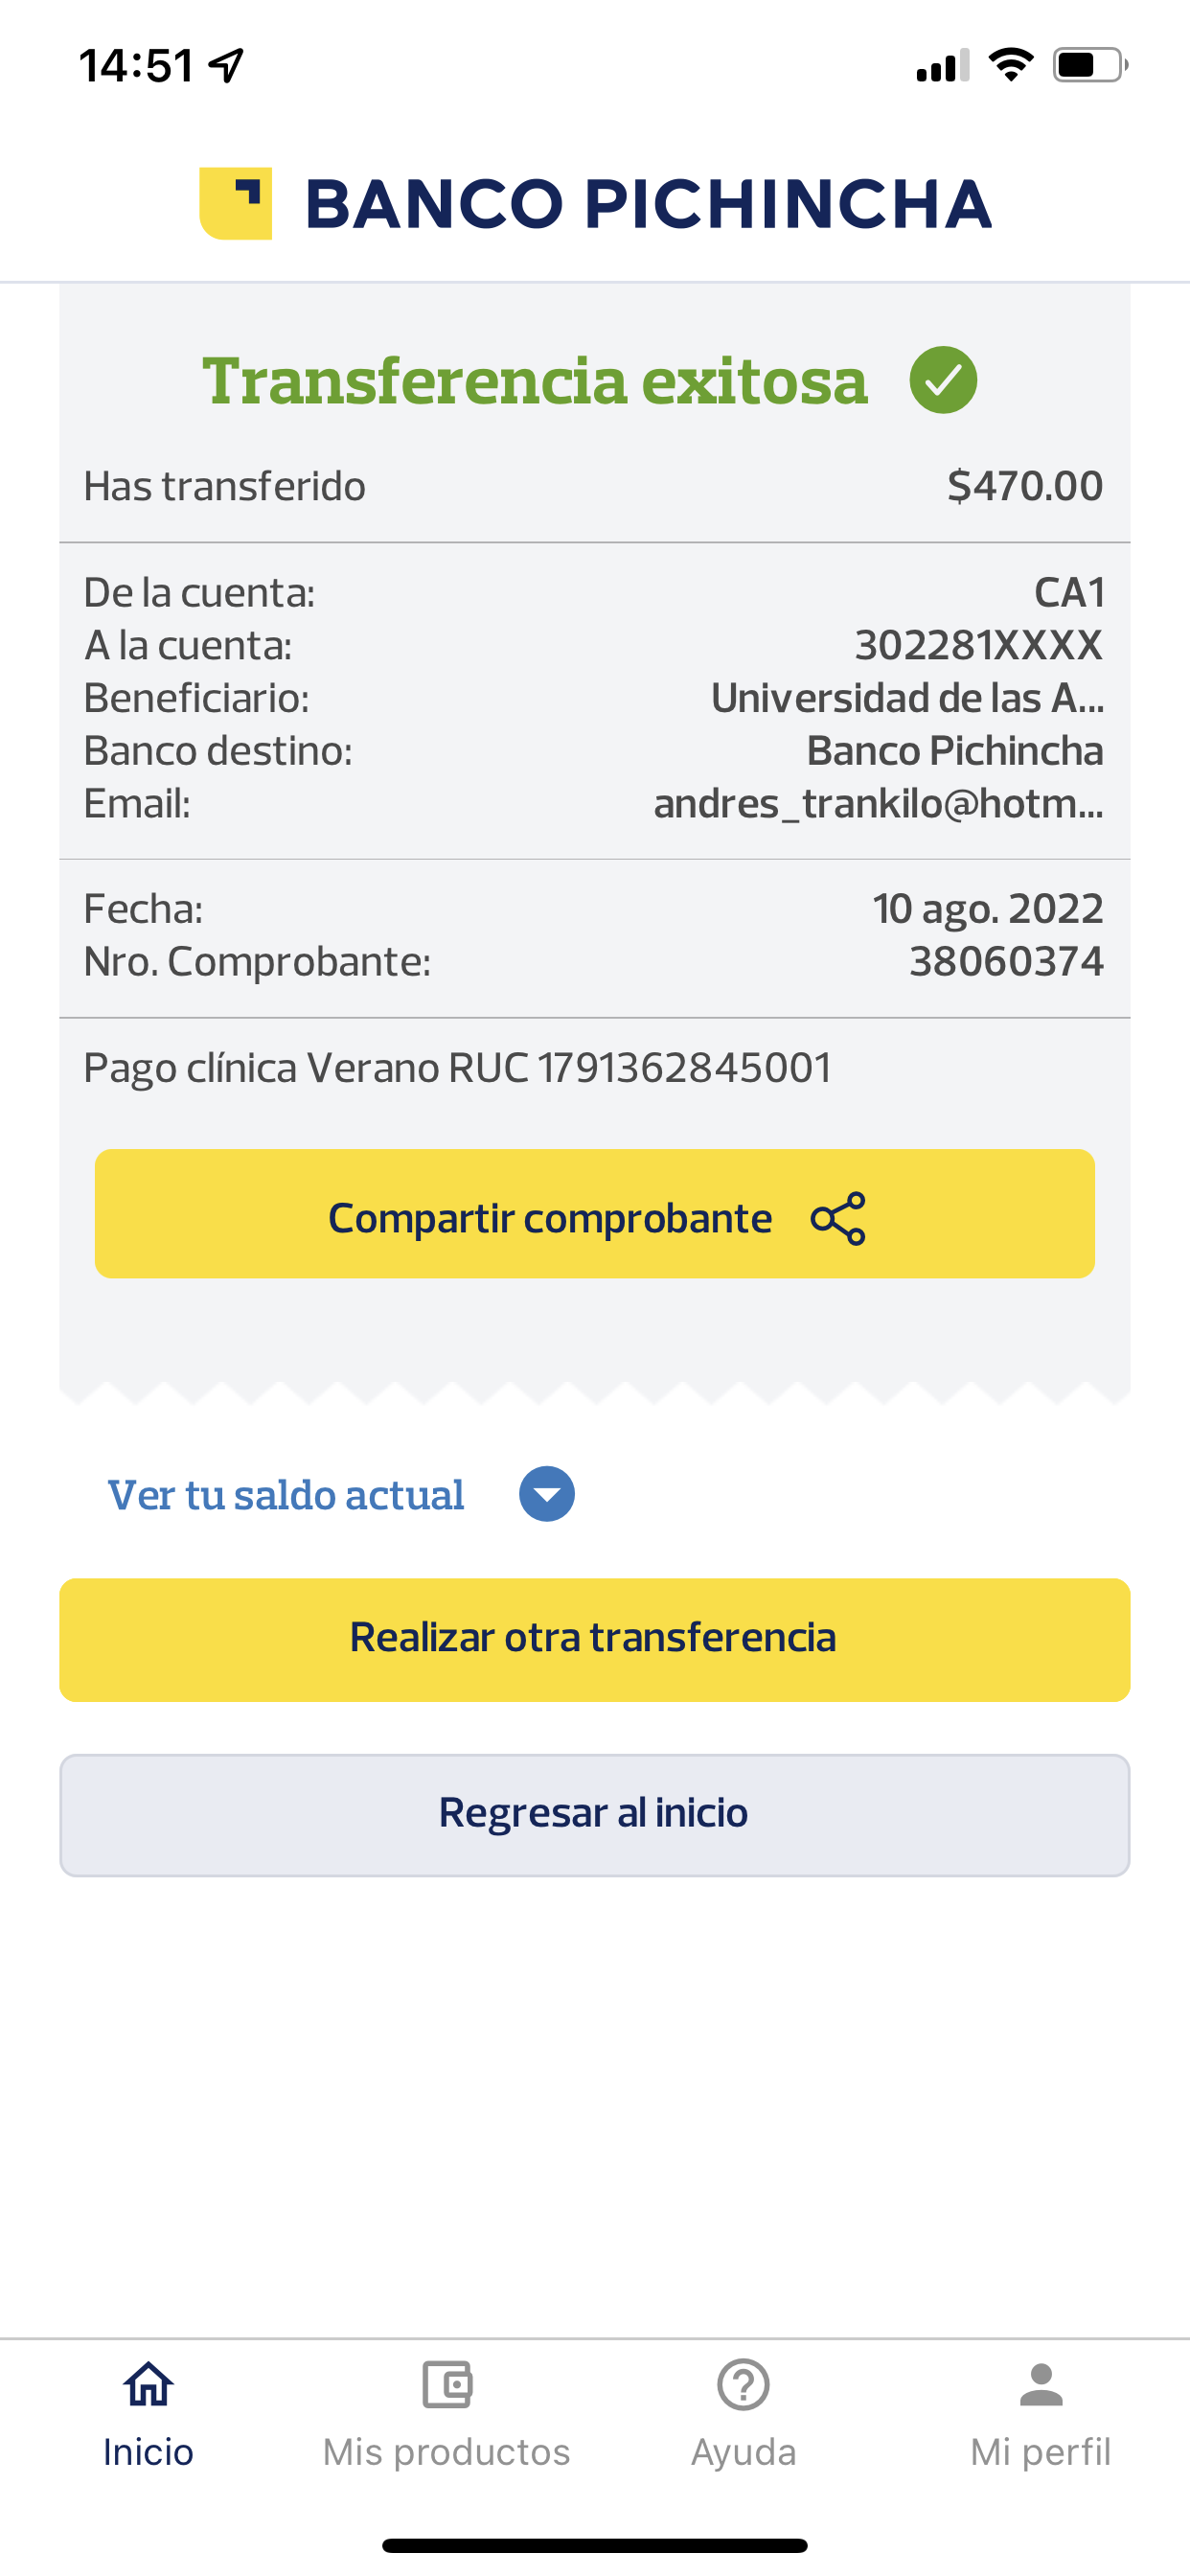
Task: Open the Ayuda question mark icon
Action: pos(743,2385)
